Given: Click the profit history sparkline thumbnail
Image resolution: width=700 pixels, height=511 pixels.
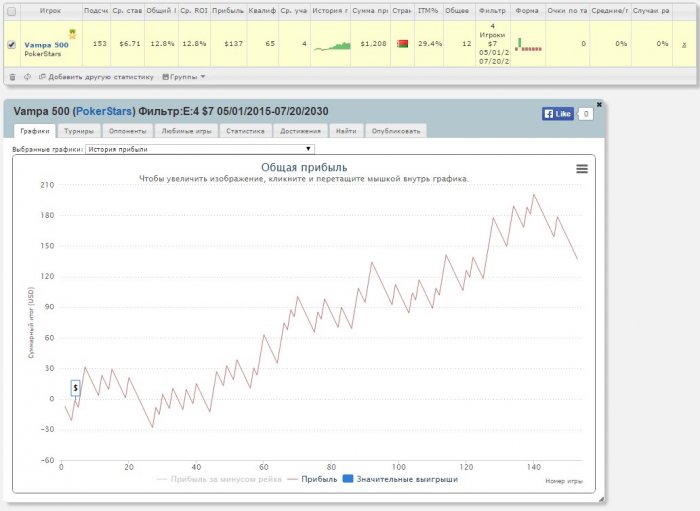Looking at the screenshot, I should coord(330,45).
